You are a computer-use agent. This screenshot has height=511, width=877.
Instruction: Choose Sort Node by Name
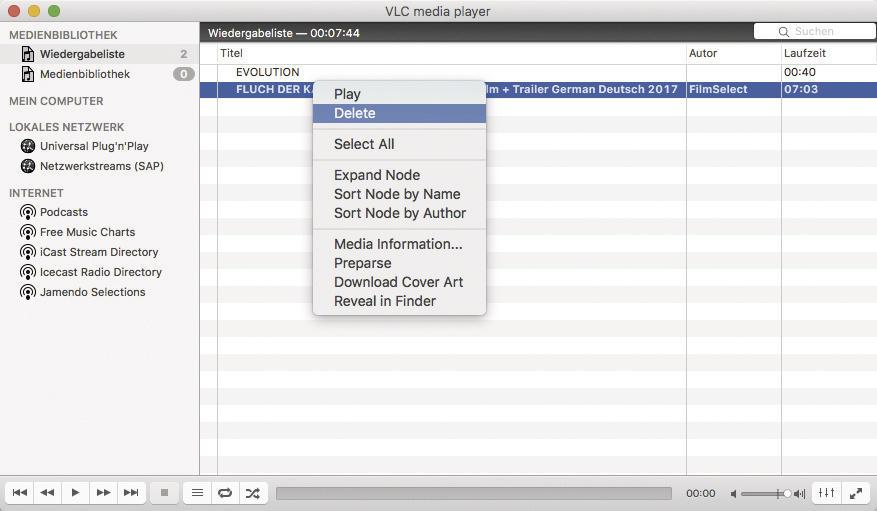tap(399, 194)
